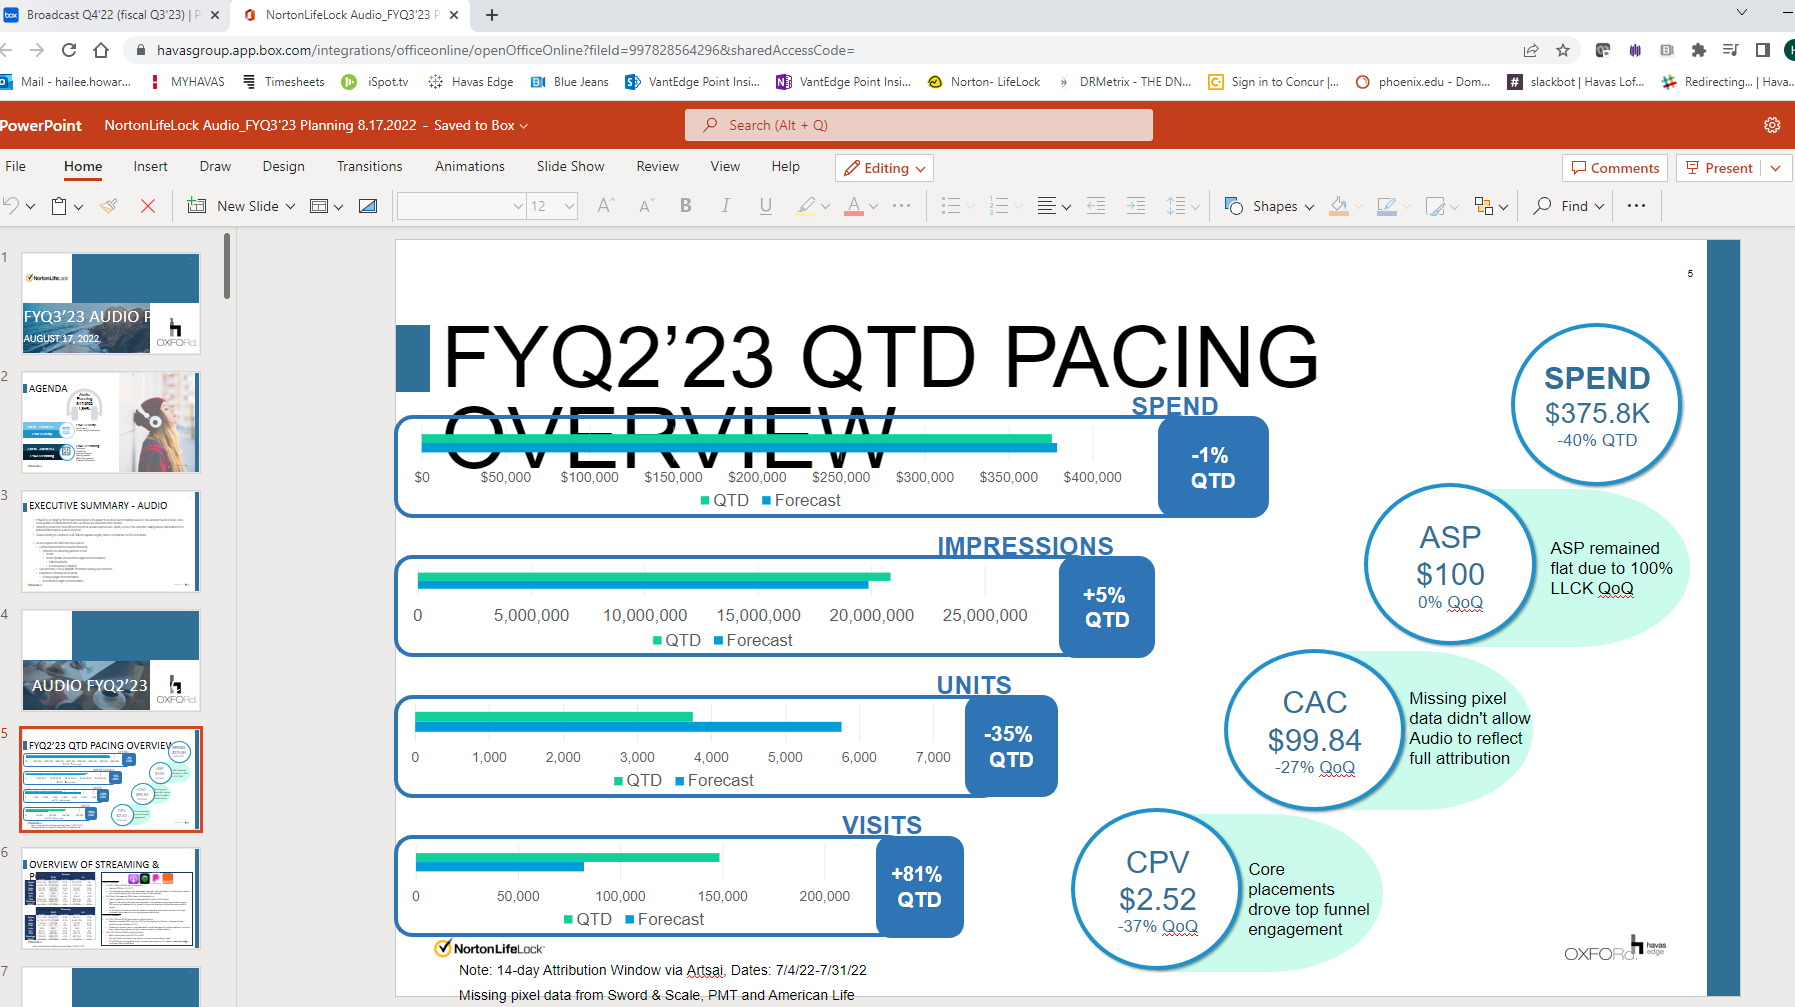The height and width of the screenshot is (1007, 1795).
Task: Increase font size with the larger A
Action: pyautogui.click(x=605, y=206)
